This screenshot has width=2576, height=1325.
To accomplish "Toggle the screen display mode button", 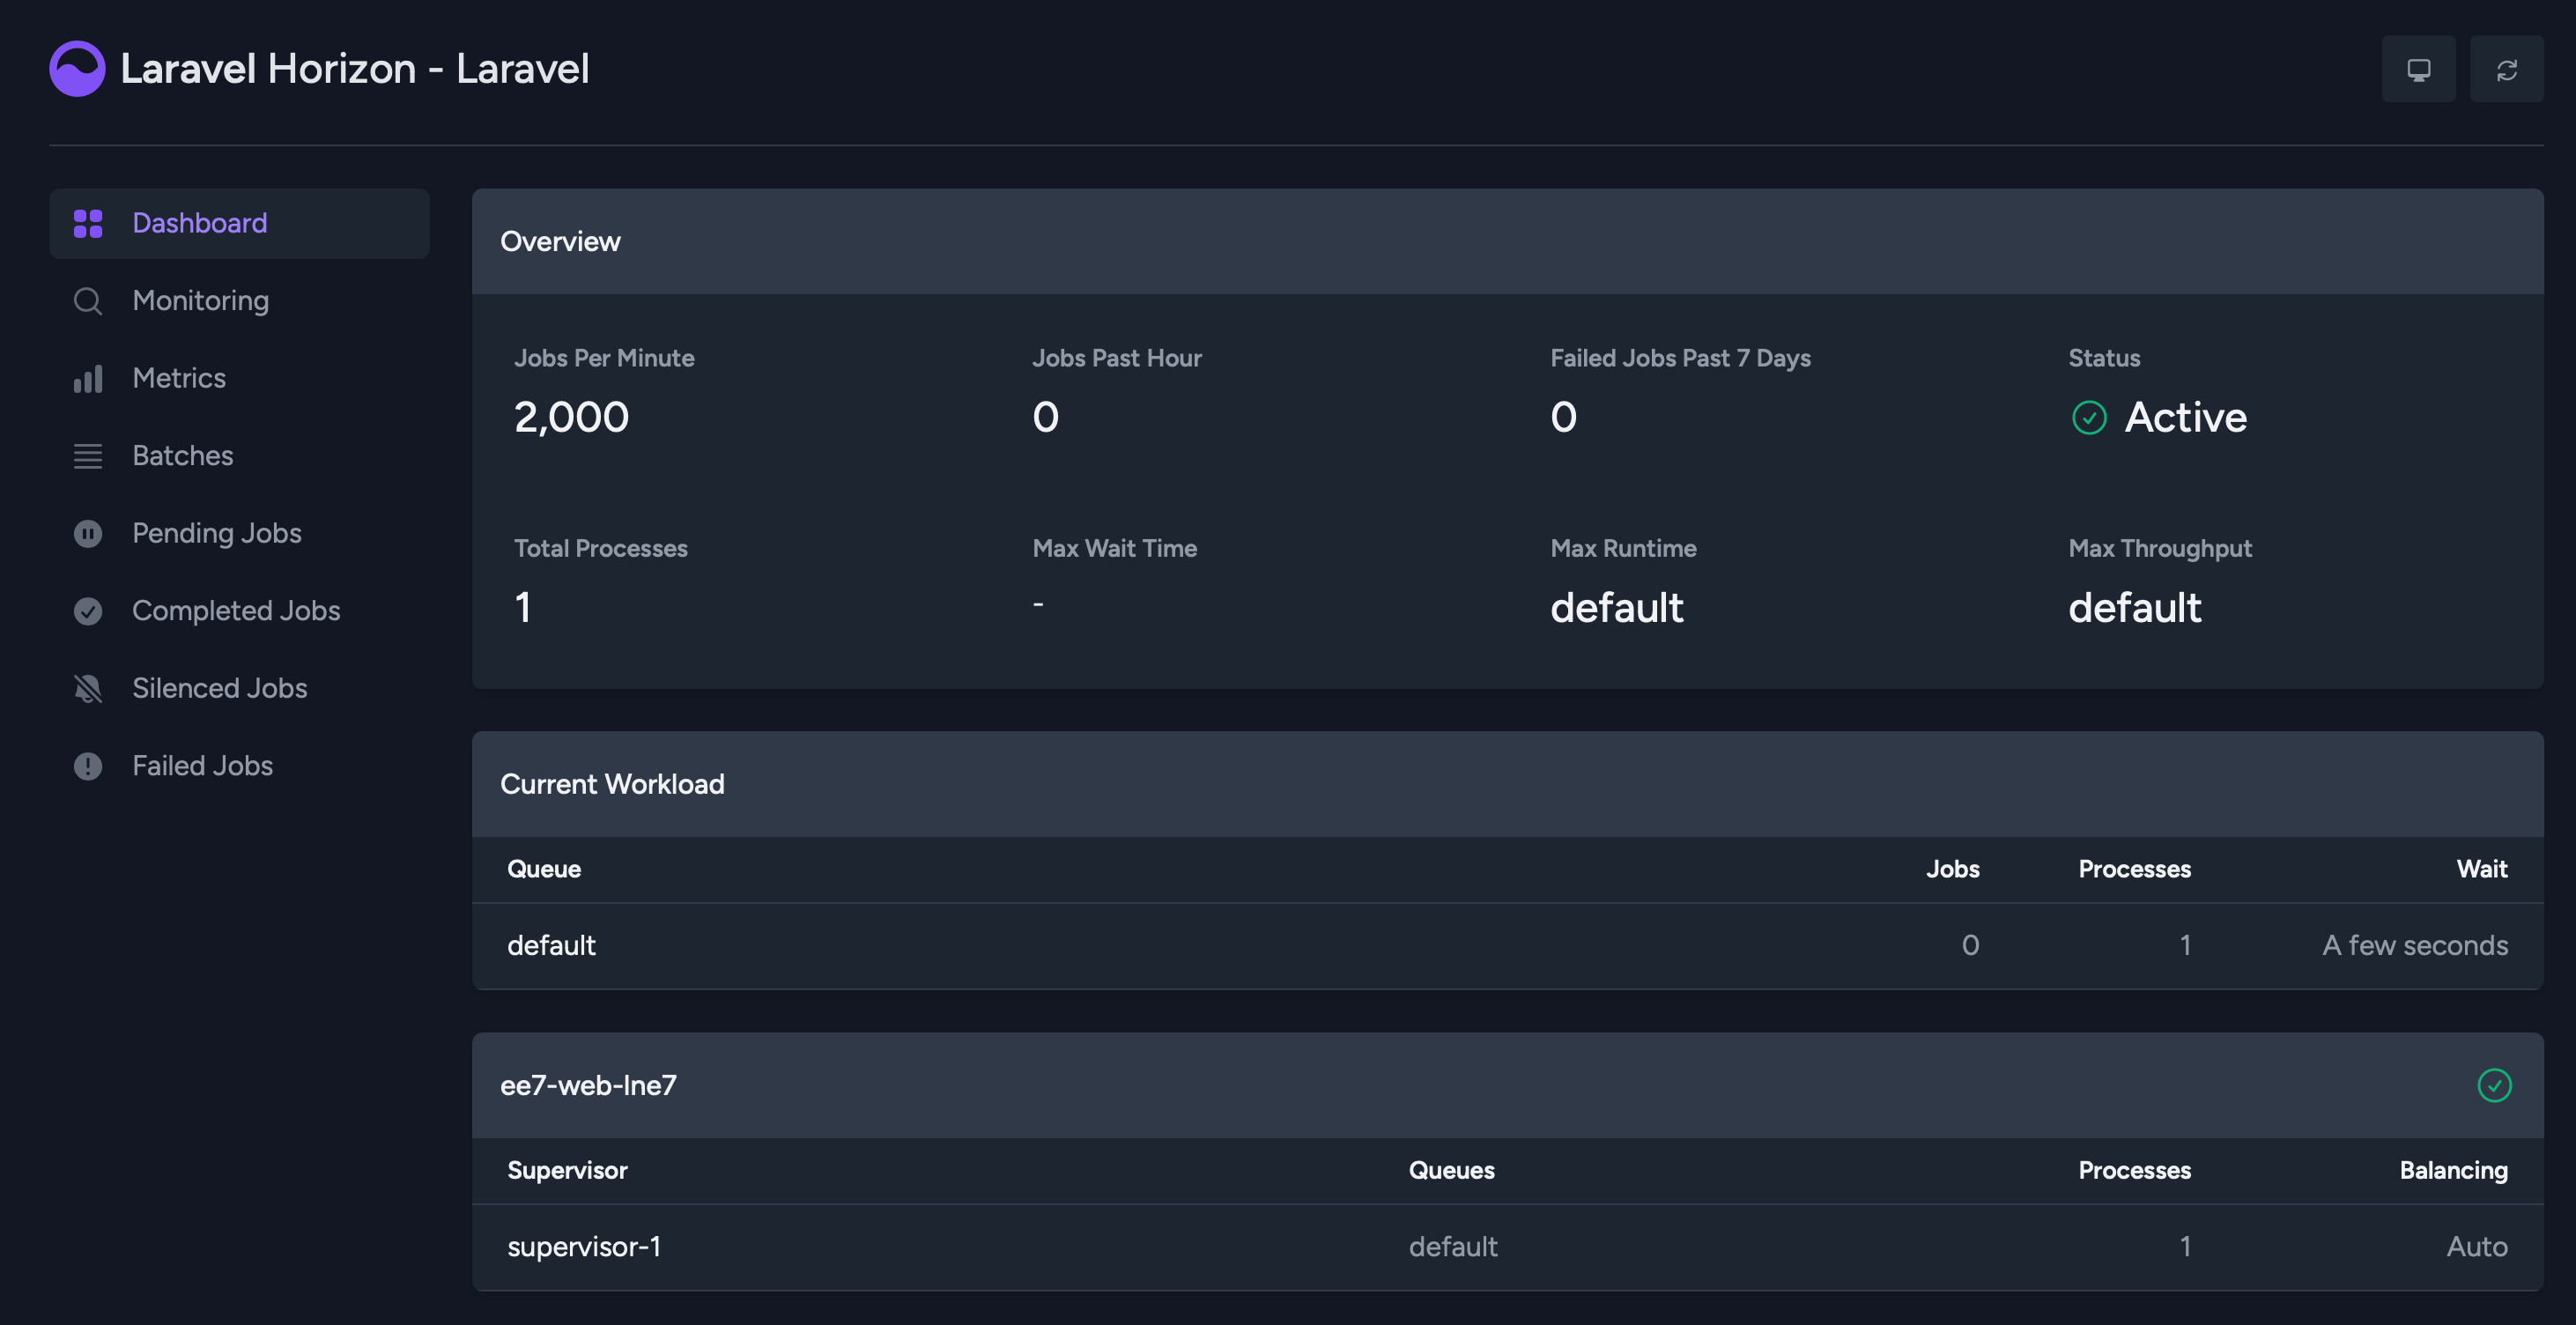I will click(2419, 68).
